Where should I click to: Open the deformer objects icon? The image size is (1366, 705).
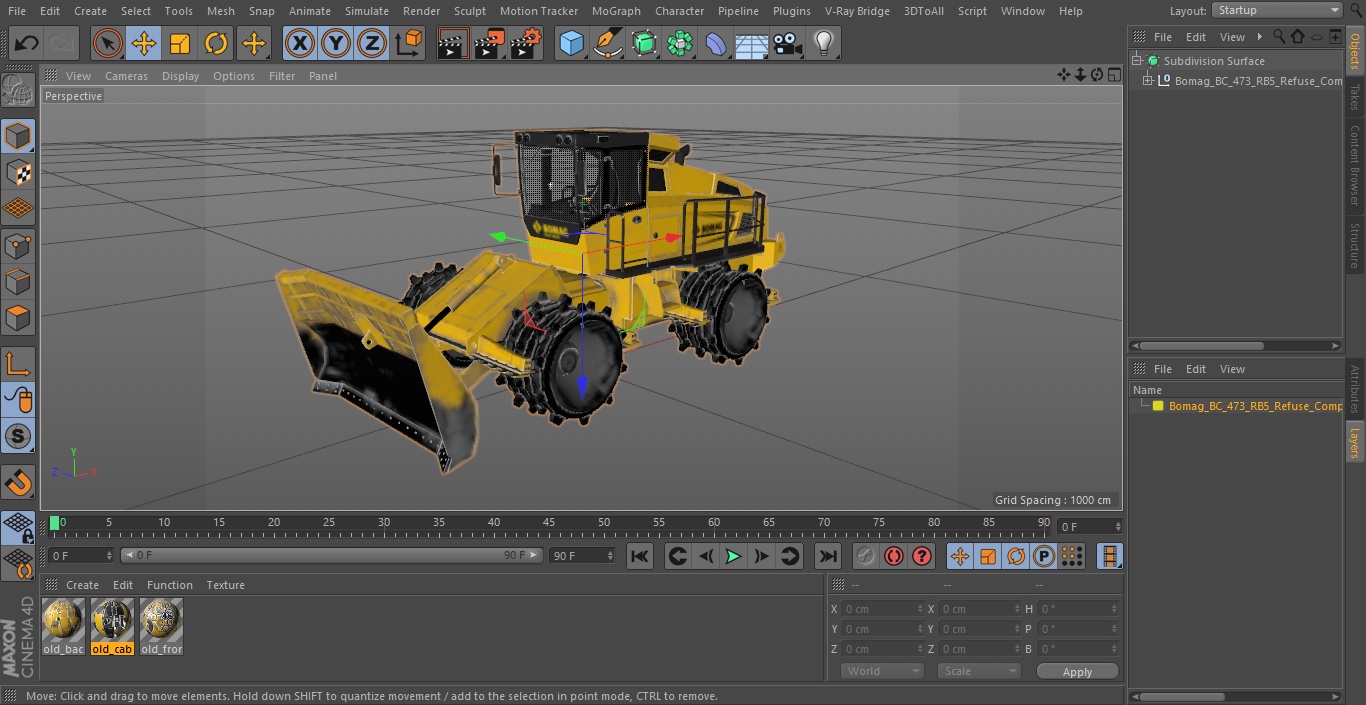(x=716, y=43)
